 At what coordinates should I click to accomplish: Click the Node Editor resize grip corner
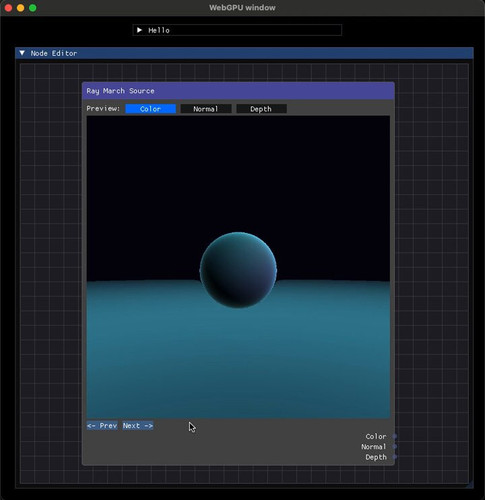click(x=470, y=485)
